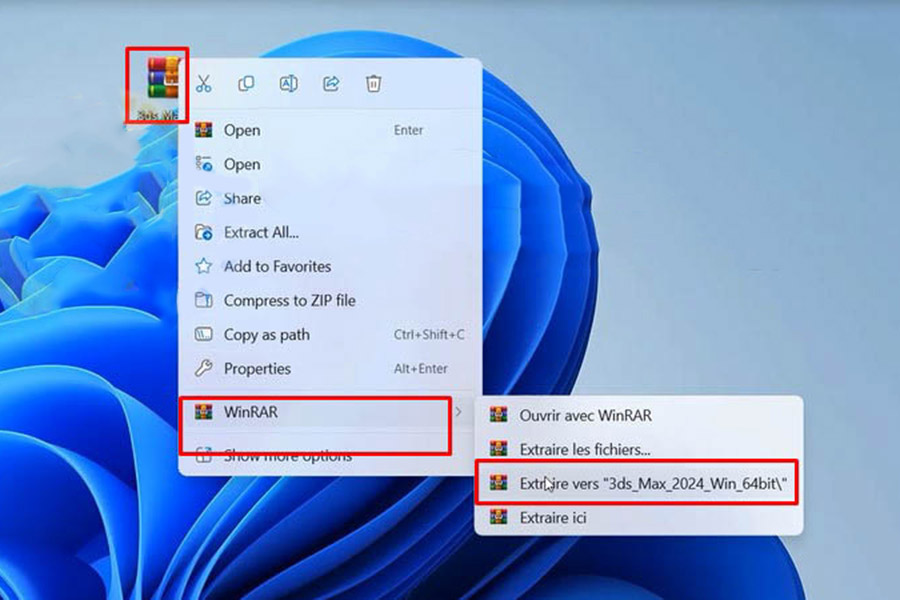This screenshot has width=900, height=600.
Task: Select Ouvrir avec WinRAR
Action: pos(585,415)
